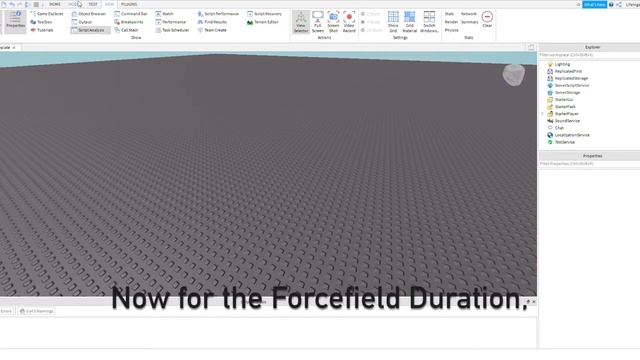640x360 pixels.
Task: Show the Command Bar
Action: pyautogui.click(x=131, y=14)
